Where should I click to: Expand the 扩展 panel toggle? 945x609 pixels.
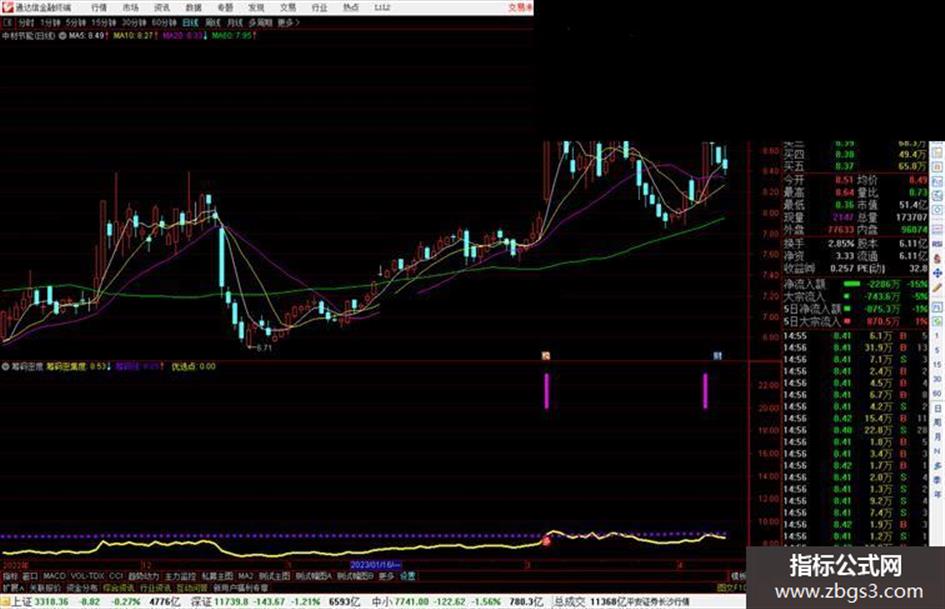(x=13, y=587)
